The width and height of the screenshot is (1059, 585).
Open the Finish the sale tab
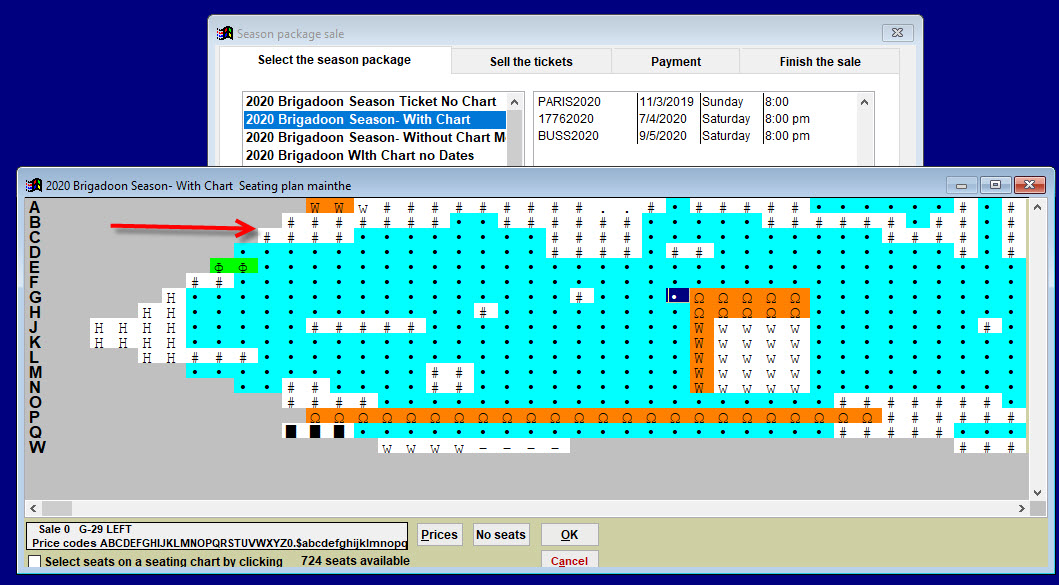coord(820,61)
